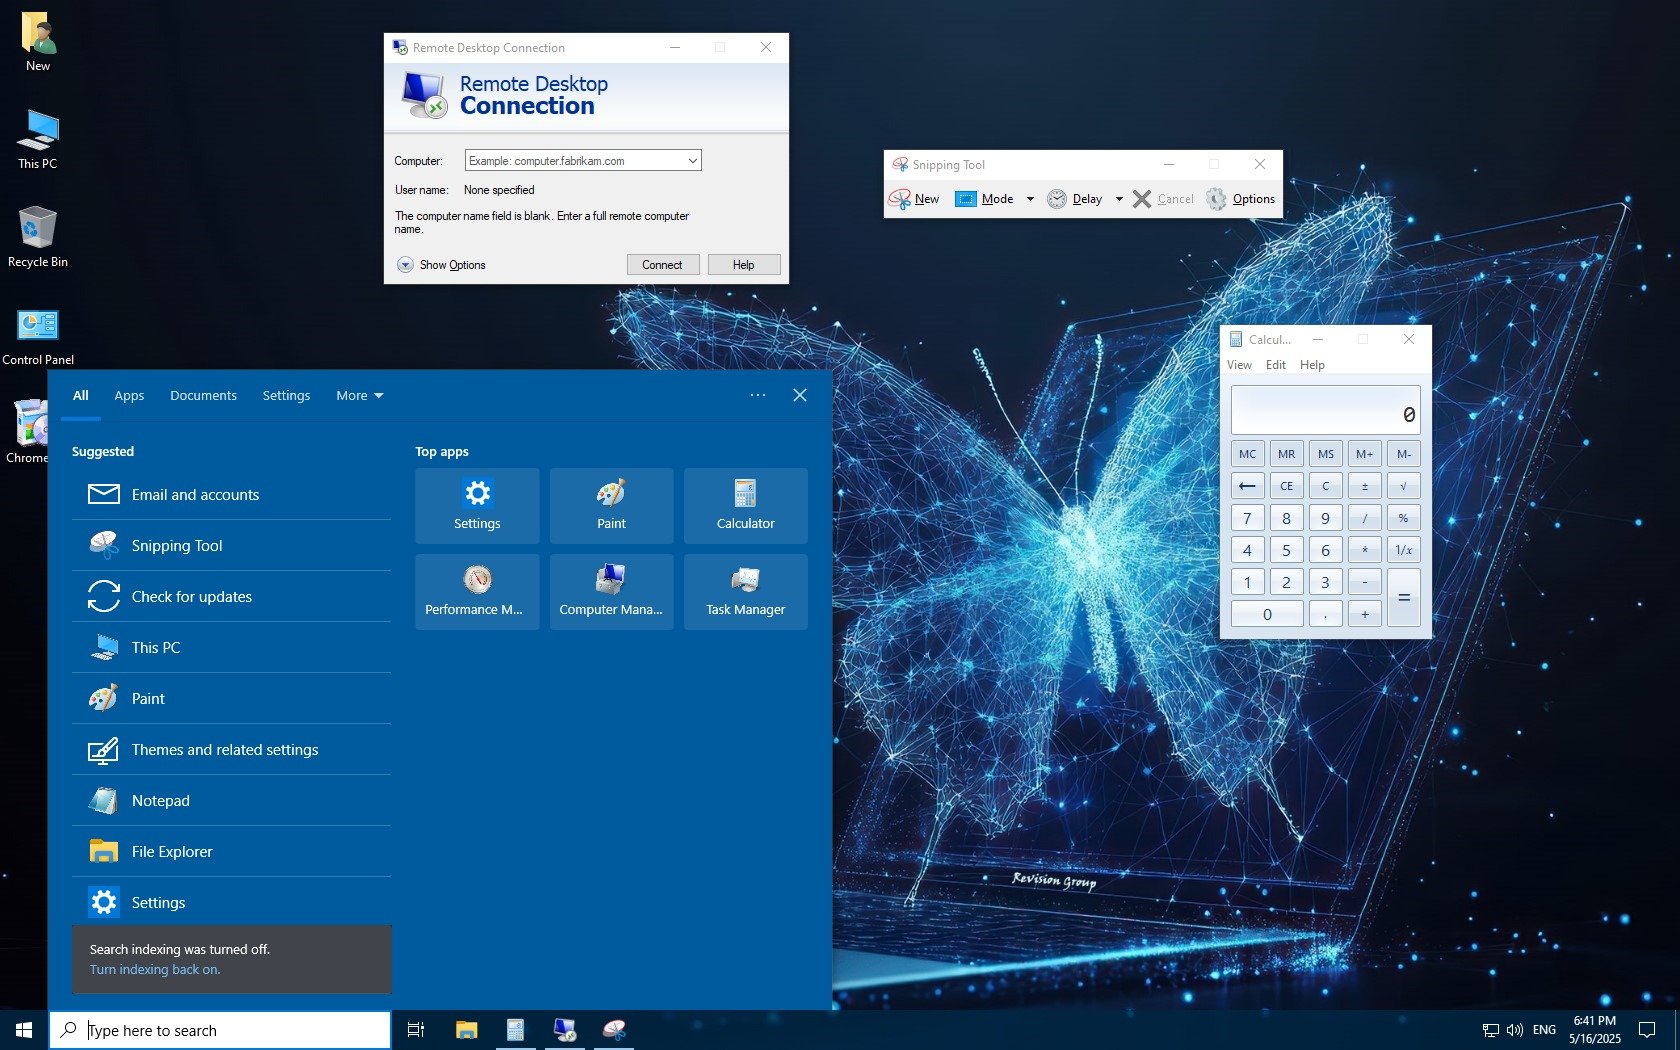Launch Performance Monitor from the Top apps tiles
This screenshot has width=1680, height=1050.
tap(477, 591)
